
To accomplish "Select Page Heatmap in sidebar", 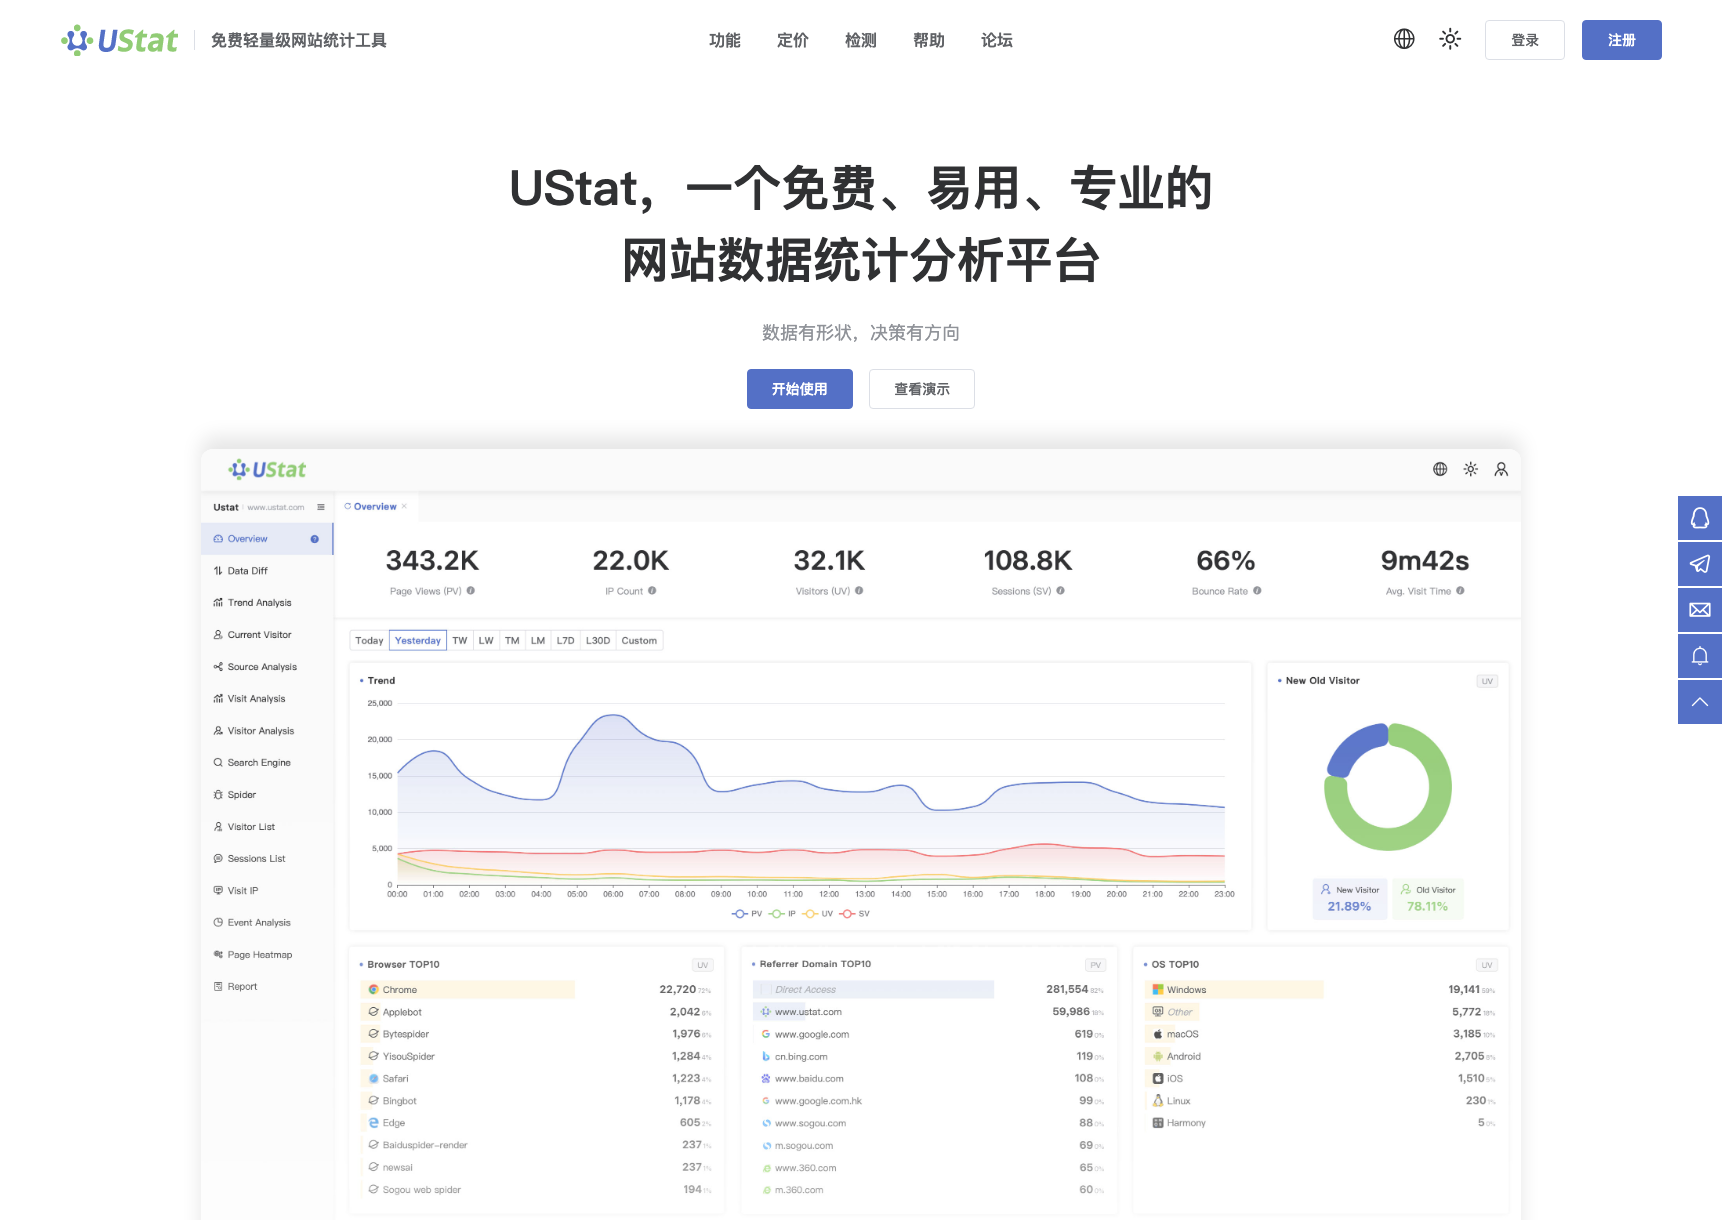I will (x=267, y=955).
